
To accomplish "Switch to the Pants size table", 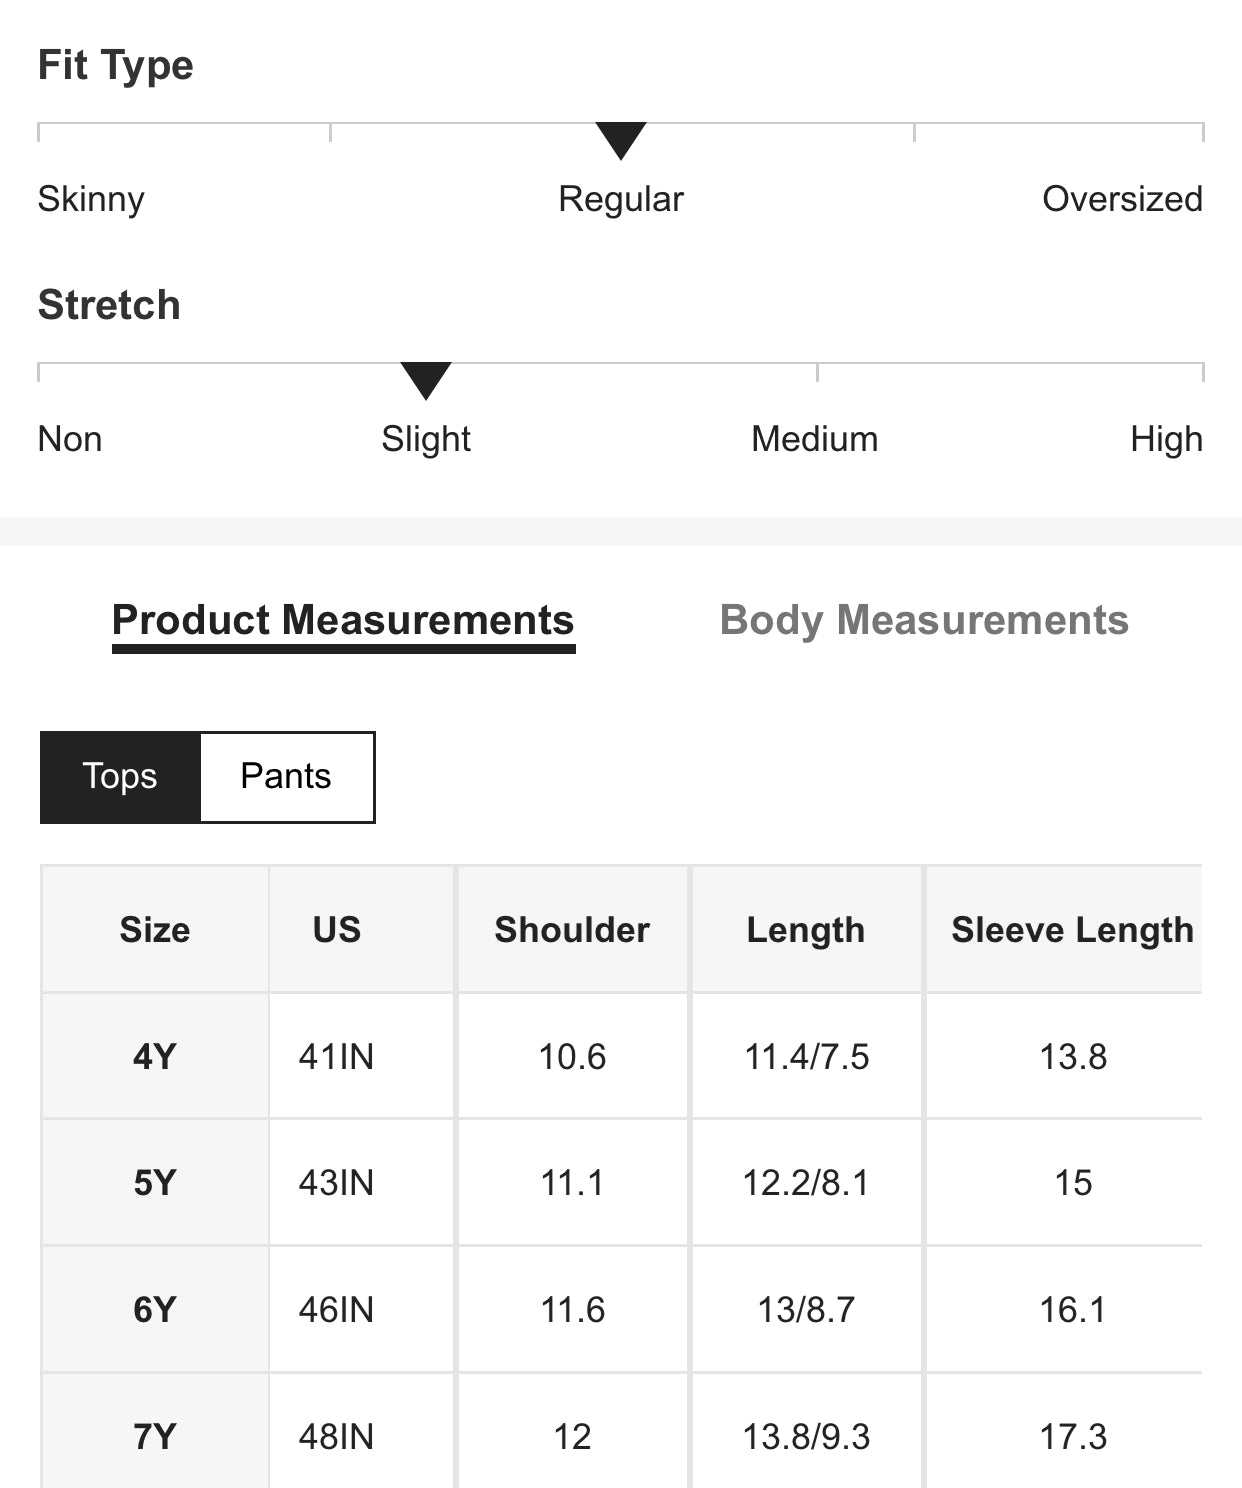I will [286, 777].
